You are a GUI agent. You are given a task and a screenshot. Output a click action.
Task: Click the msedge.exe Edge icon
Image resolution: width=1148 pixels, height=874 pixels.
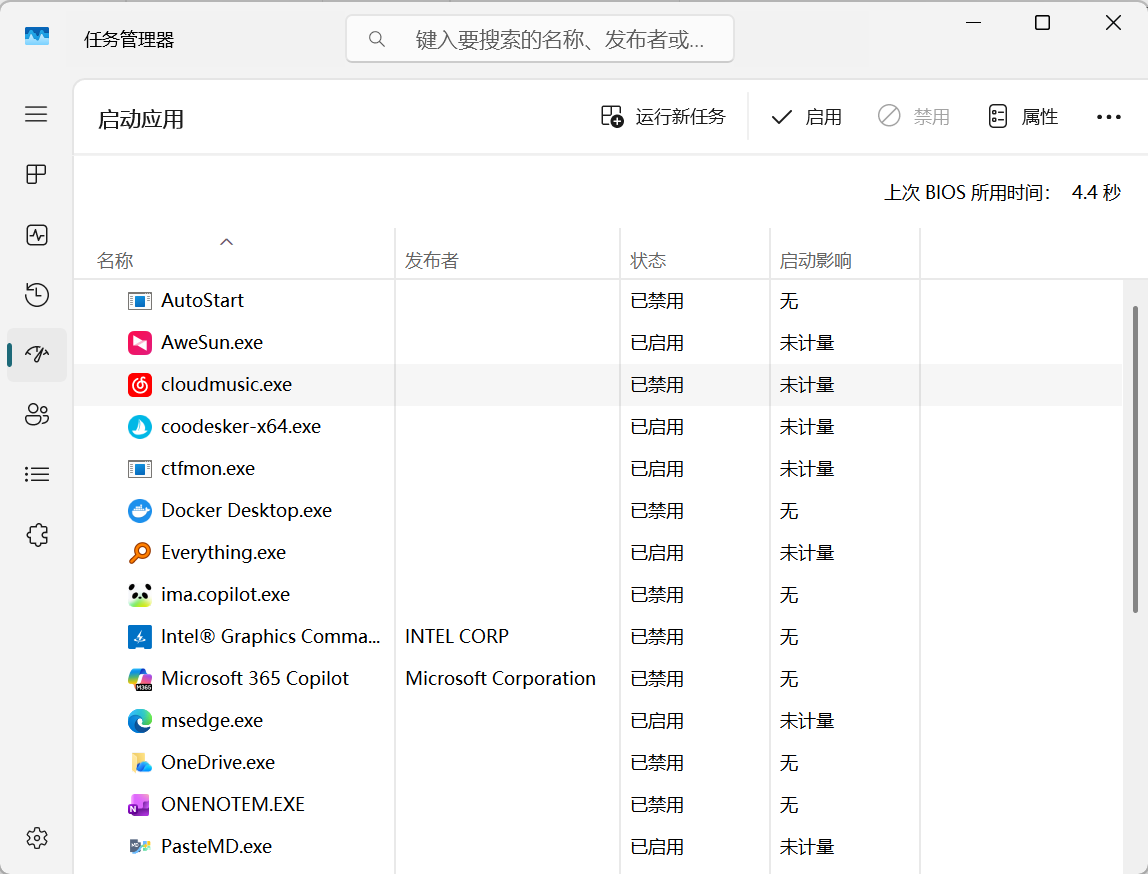pyautogui.click(x=140, y=721)
